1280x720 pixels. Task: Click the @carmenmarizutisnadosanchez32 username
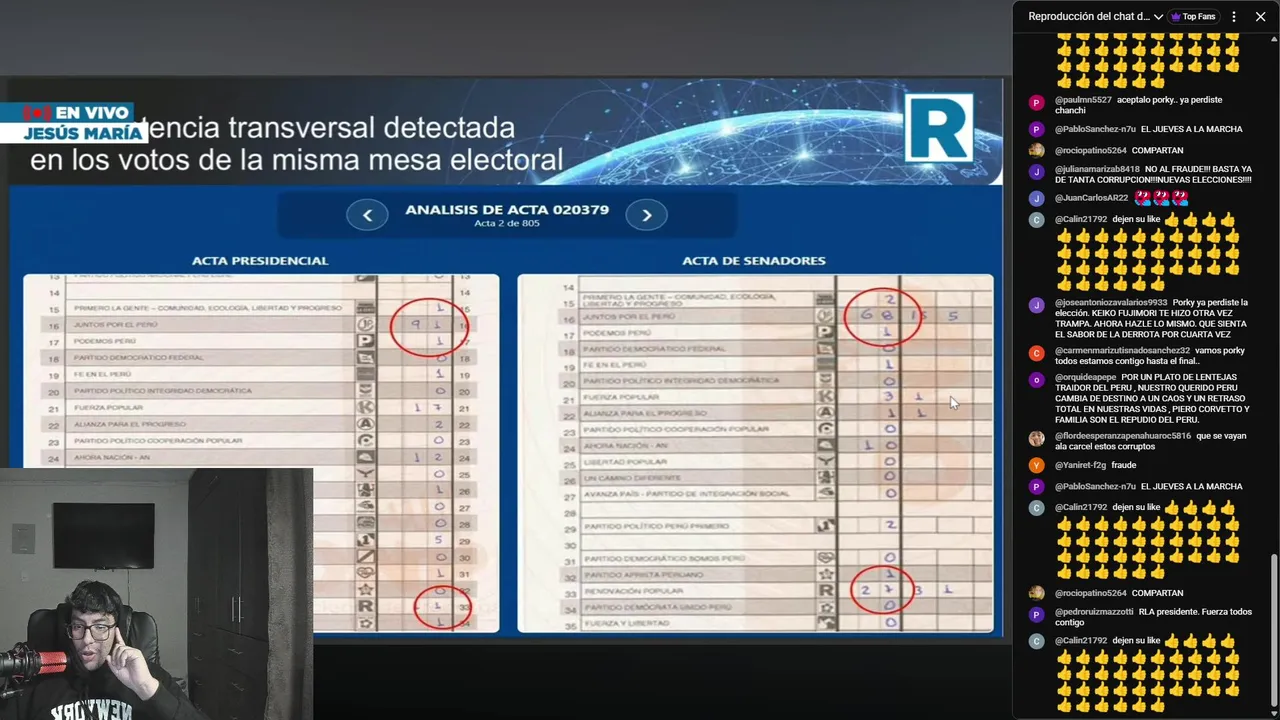tap(1122, 350)
